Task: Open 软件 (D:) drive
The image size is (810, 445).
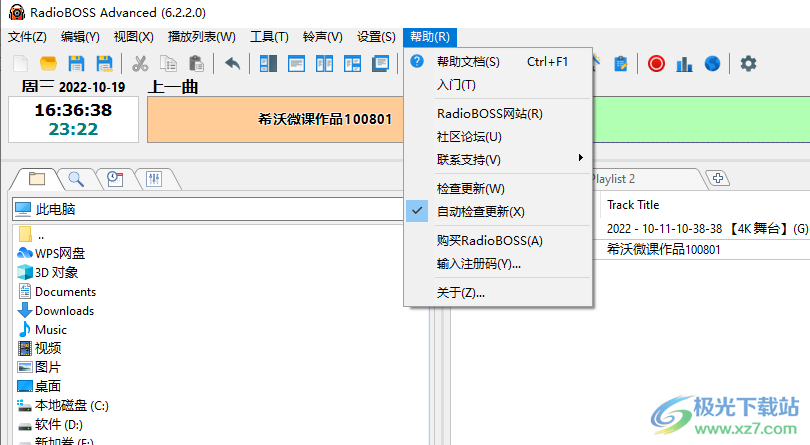Action: (50, 425)
